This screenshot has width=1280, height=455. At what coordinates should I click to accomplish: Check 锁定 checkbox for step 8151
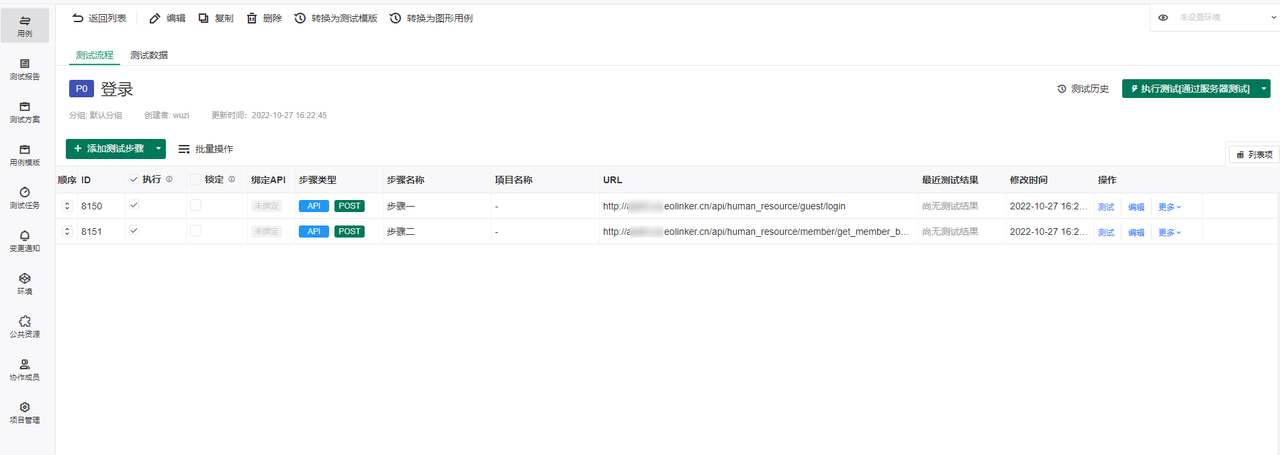pyautogui.click(x=196, y=231)
